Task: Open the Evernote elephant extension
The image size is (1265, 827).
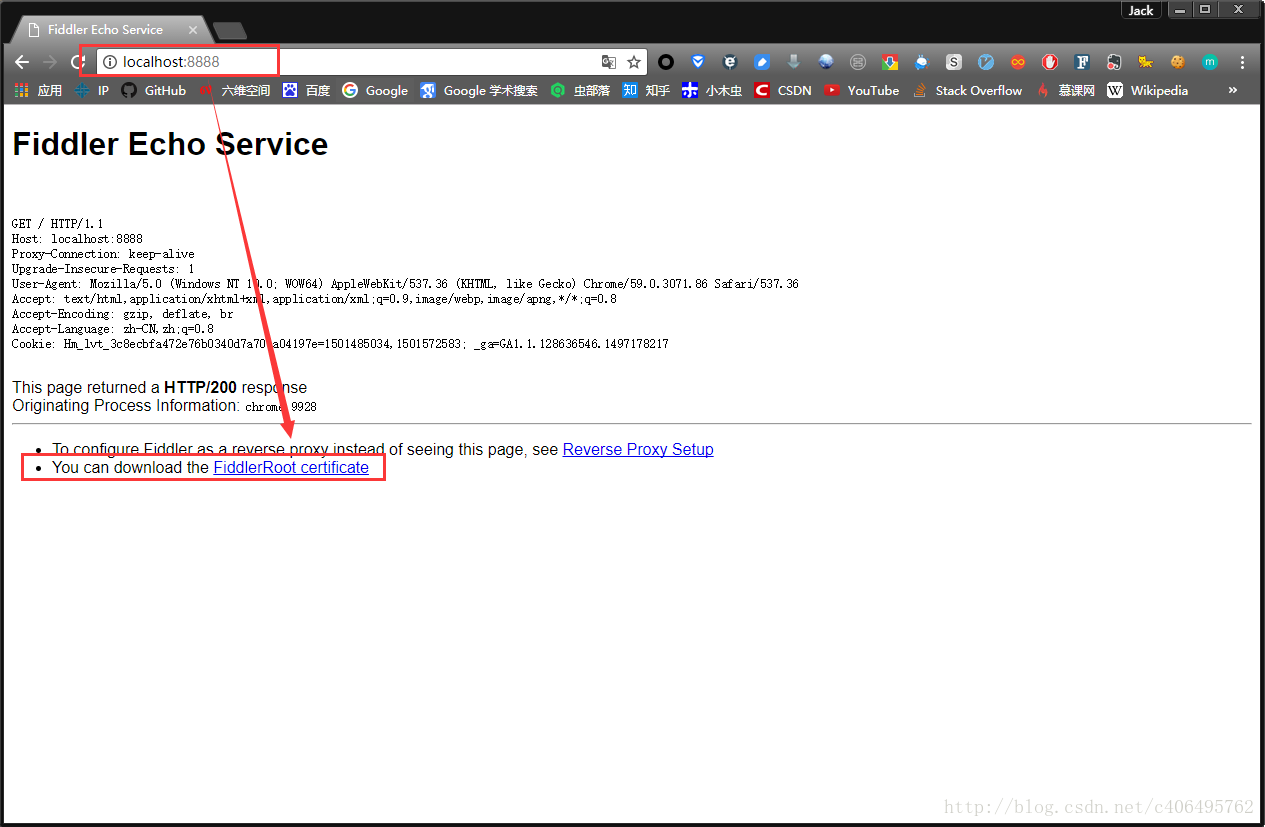Action: 1113,62
